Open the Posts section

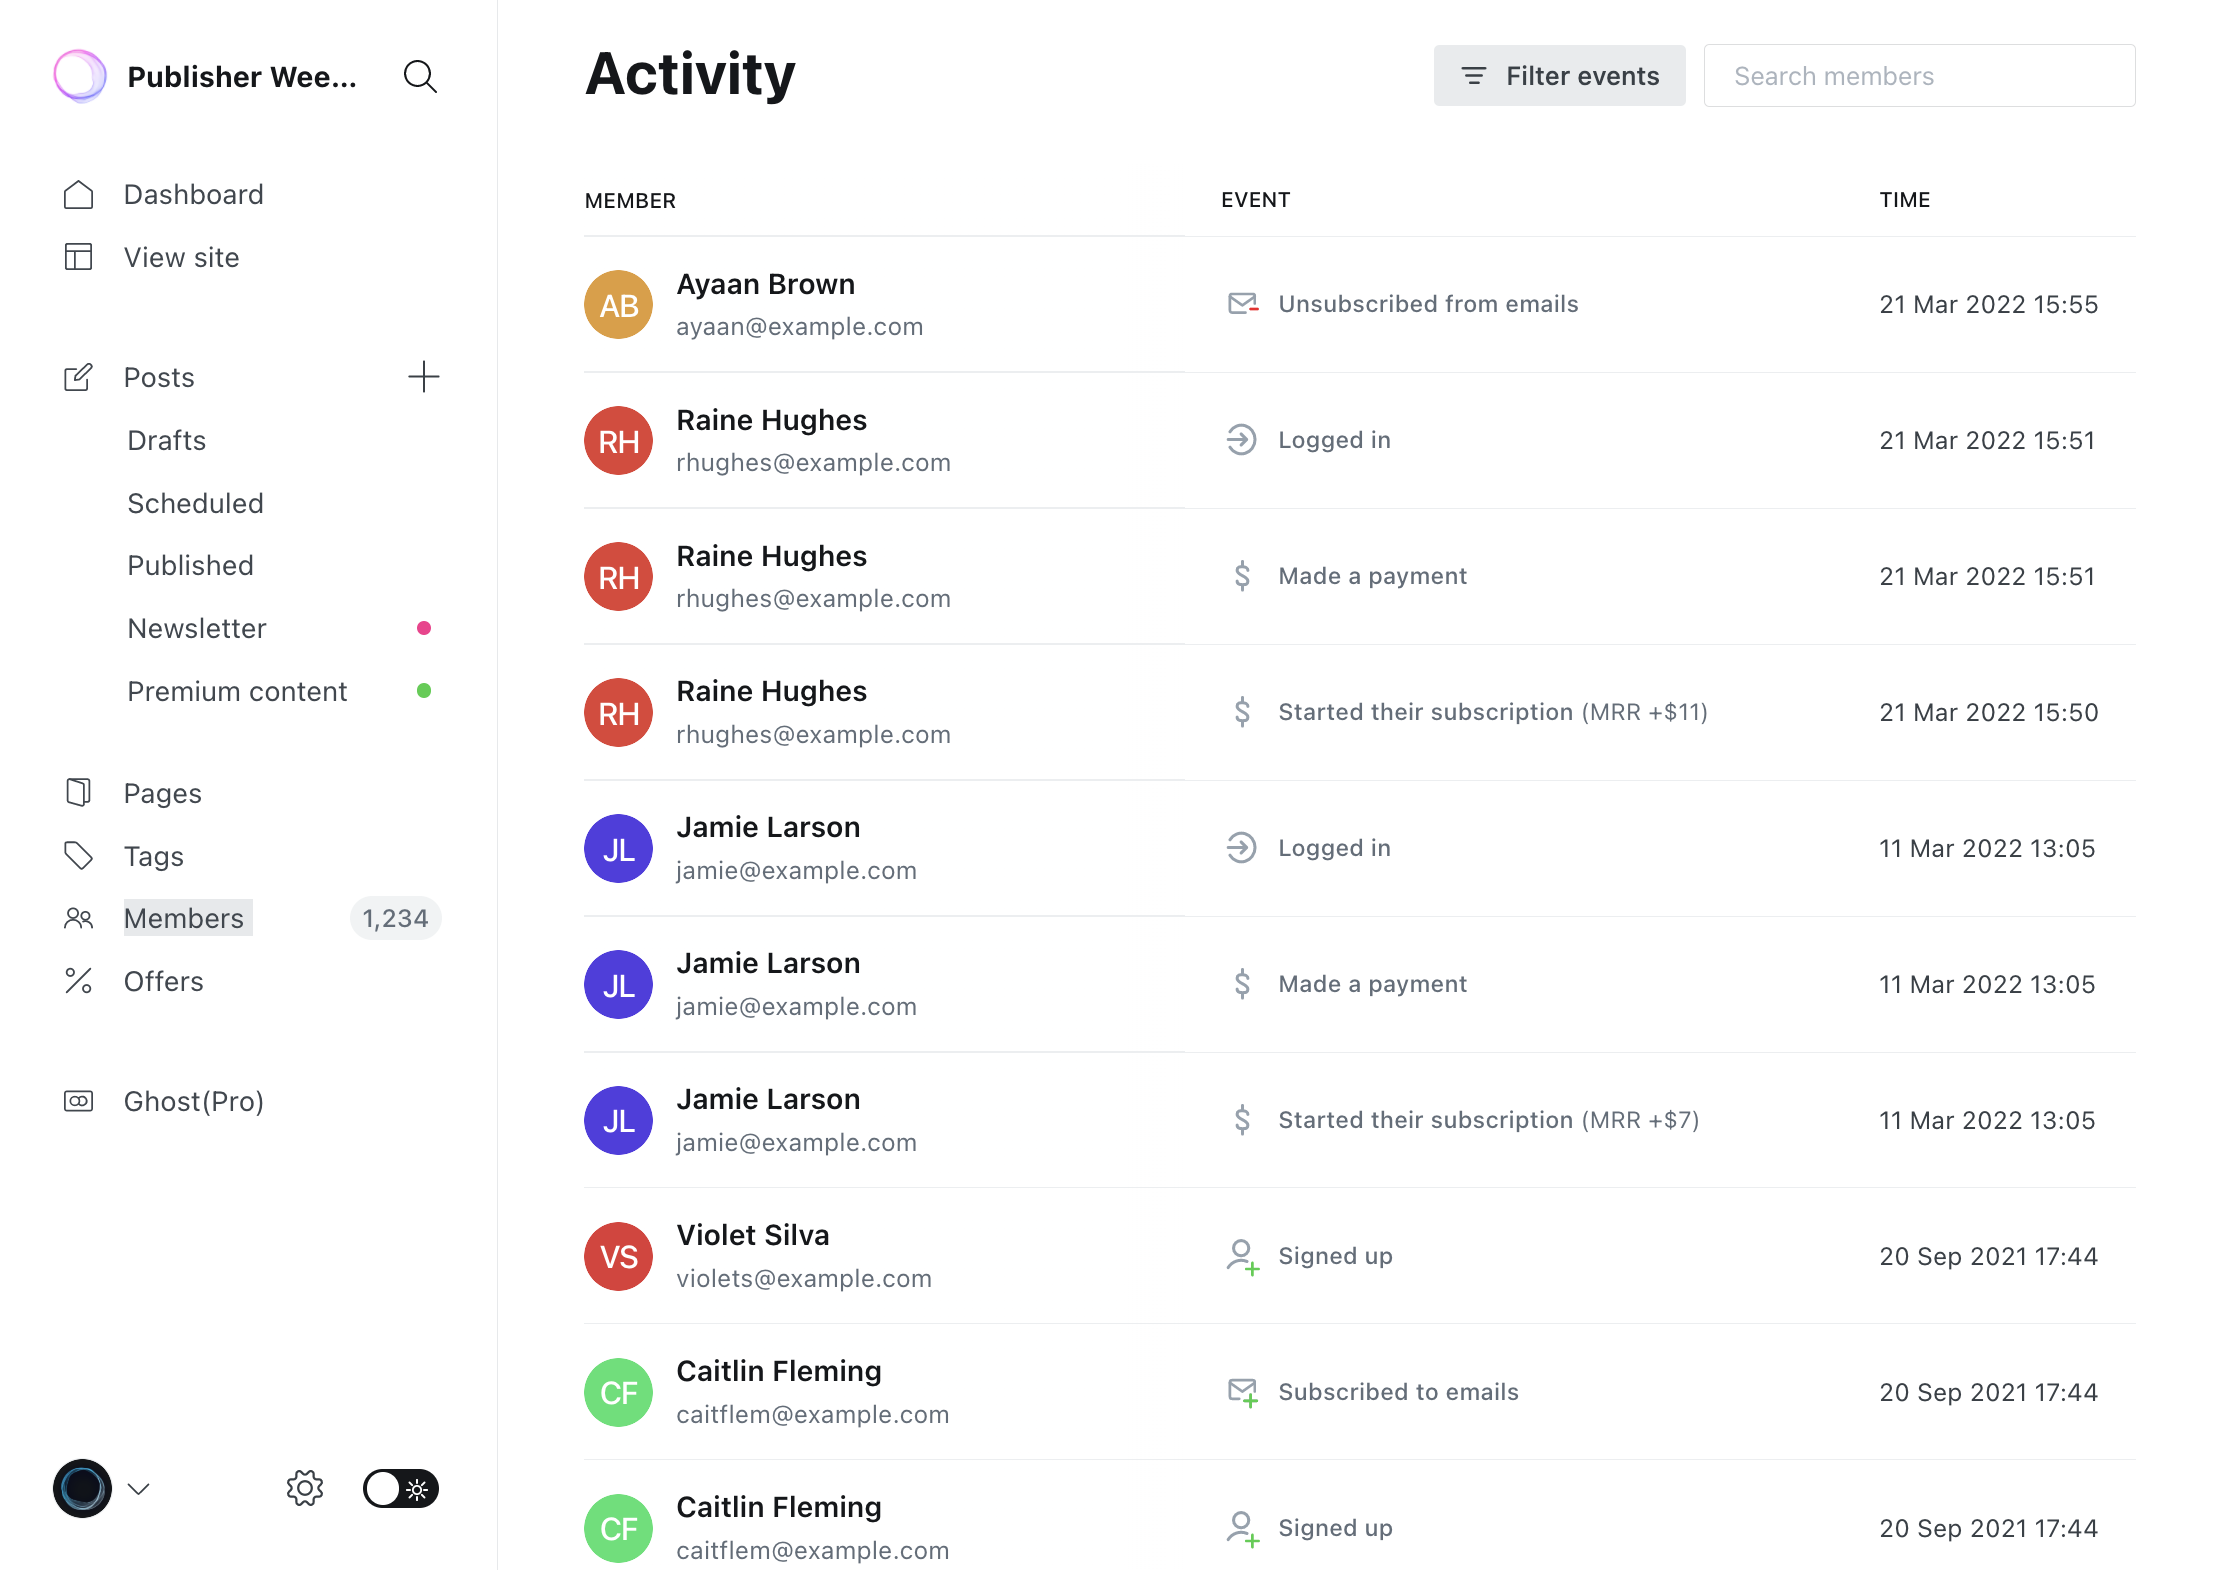click(x=159, y=377)
